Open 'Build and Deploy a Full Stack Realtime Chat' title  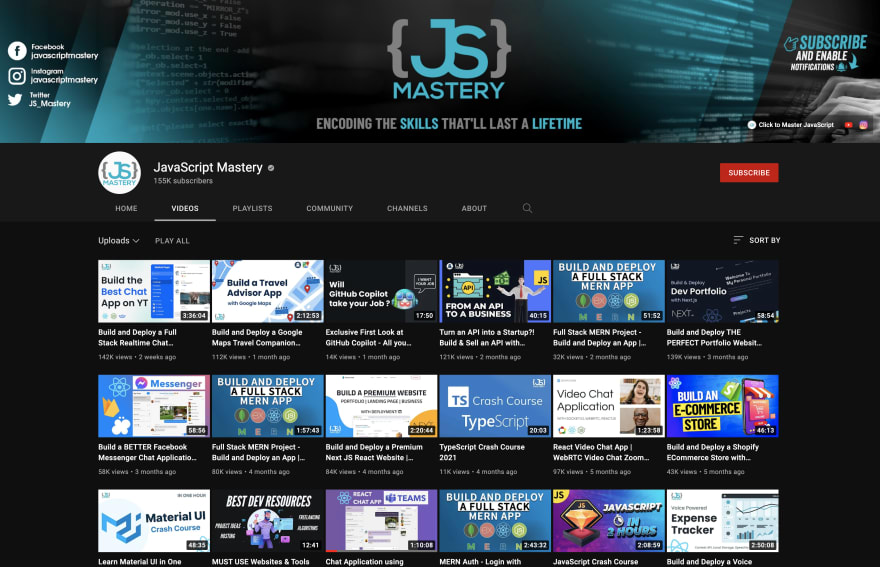click(x=138, y=337)
